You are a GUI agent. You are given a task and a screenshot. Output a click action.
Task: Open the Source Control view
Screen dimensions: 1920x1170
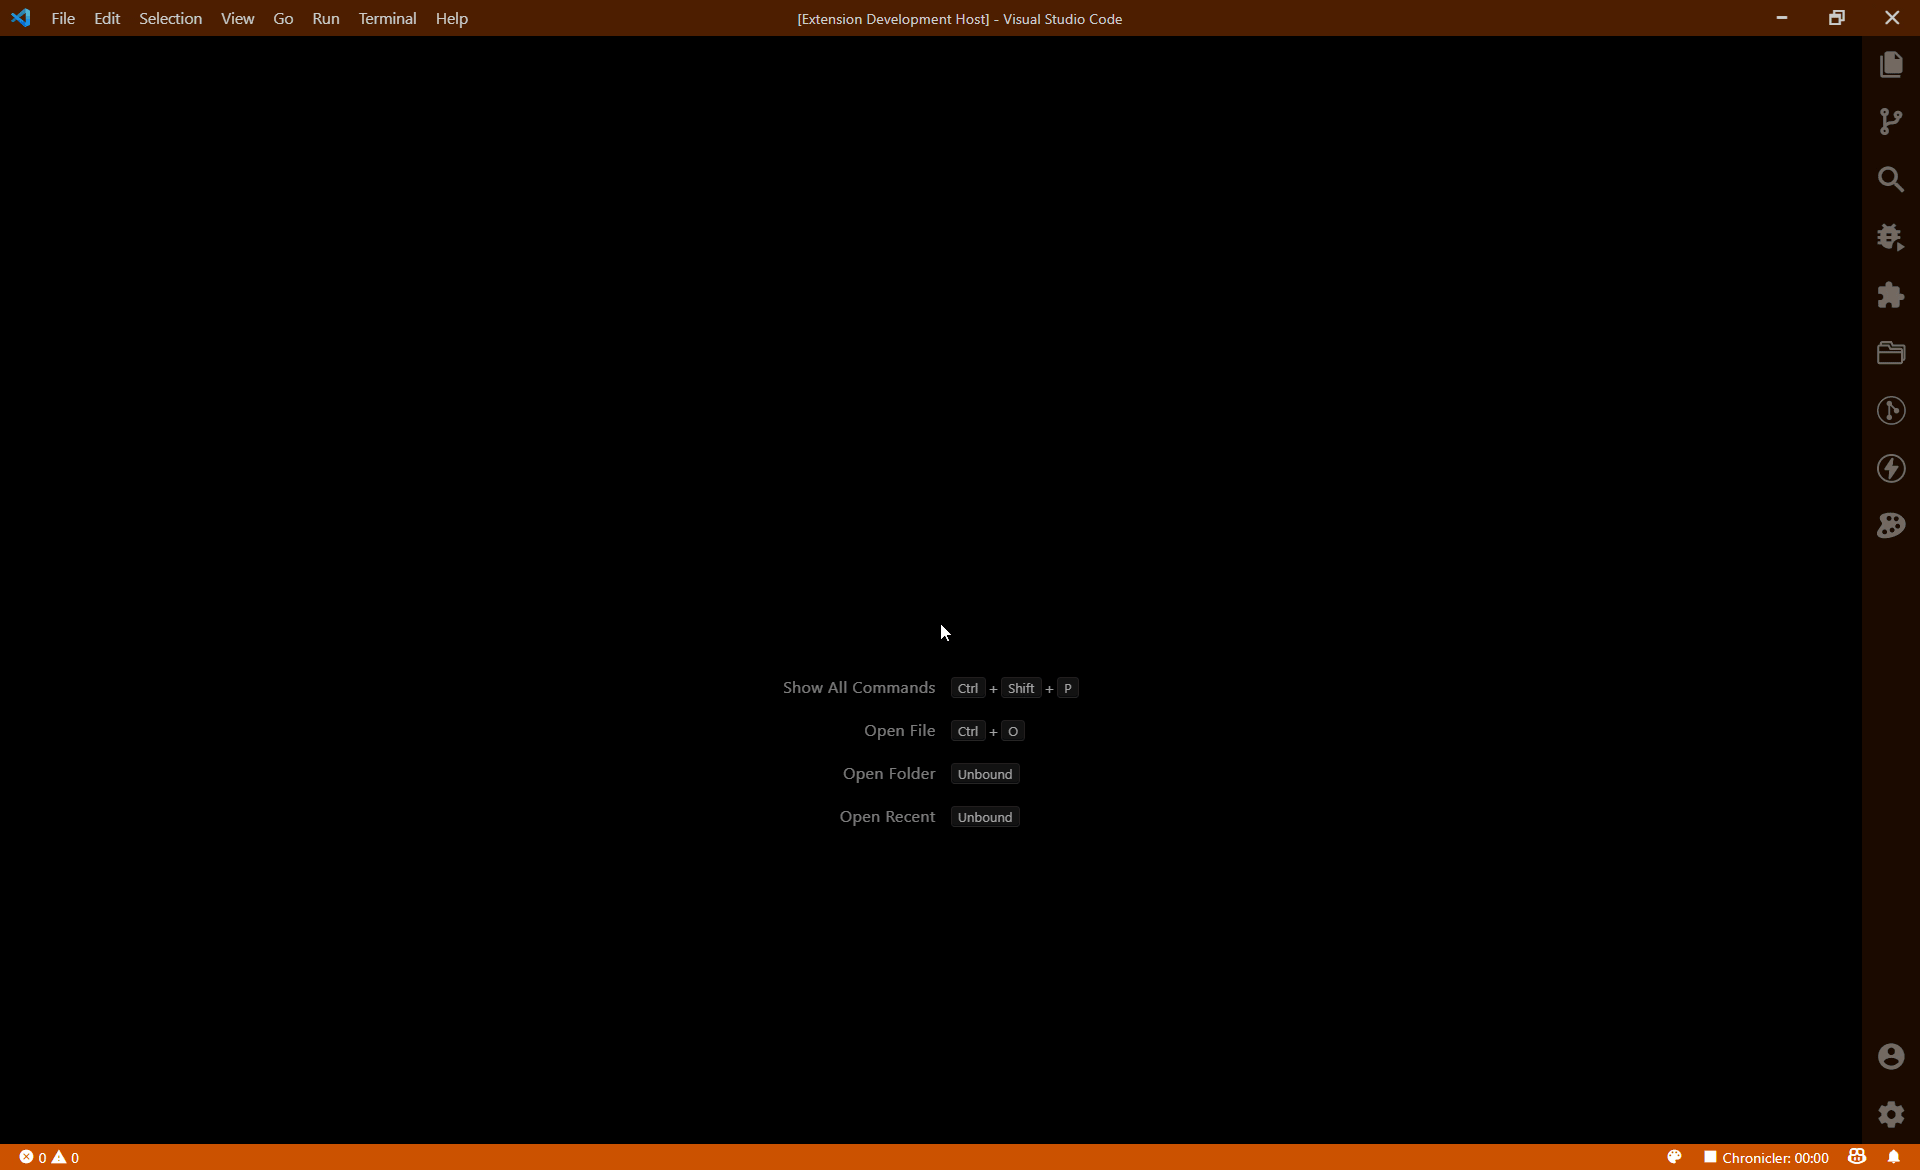point(1890,122)
